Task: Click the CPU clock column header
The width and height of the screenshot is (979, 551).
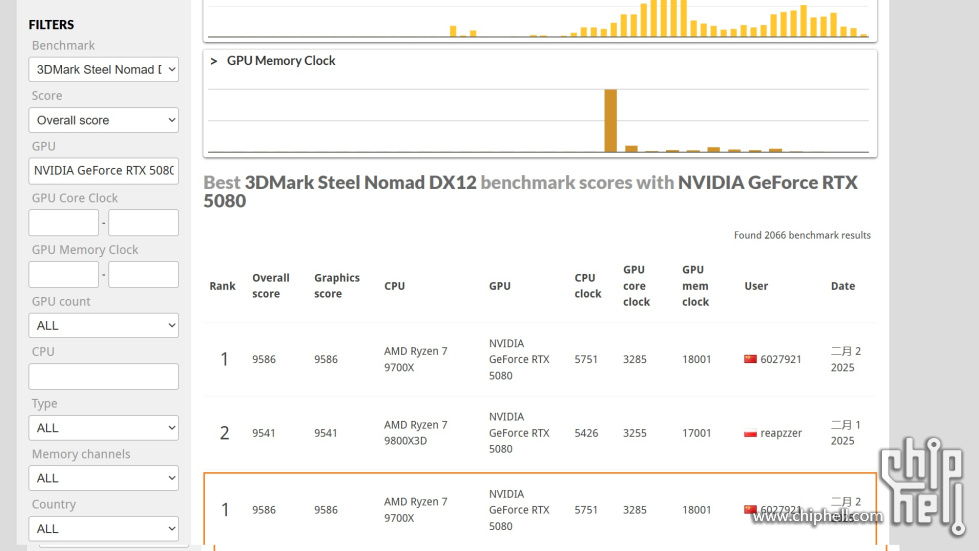Action: [588, 286]
